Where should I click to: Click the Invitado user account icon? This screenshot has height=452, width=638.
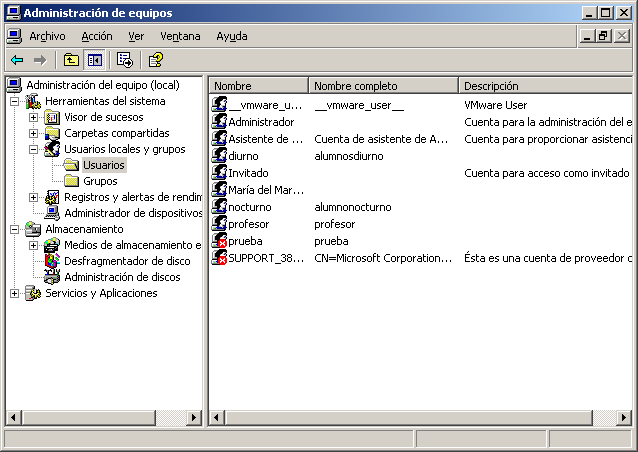(x=220, y=173)
